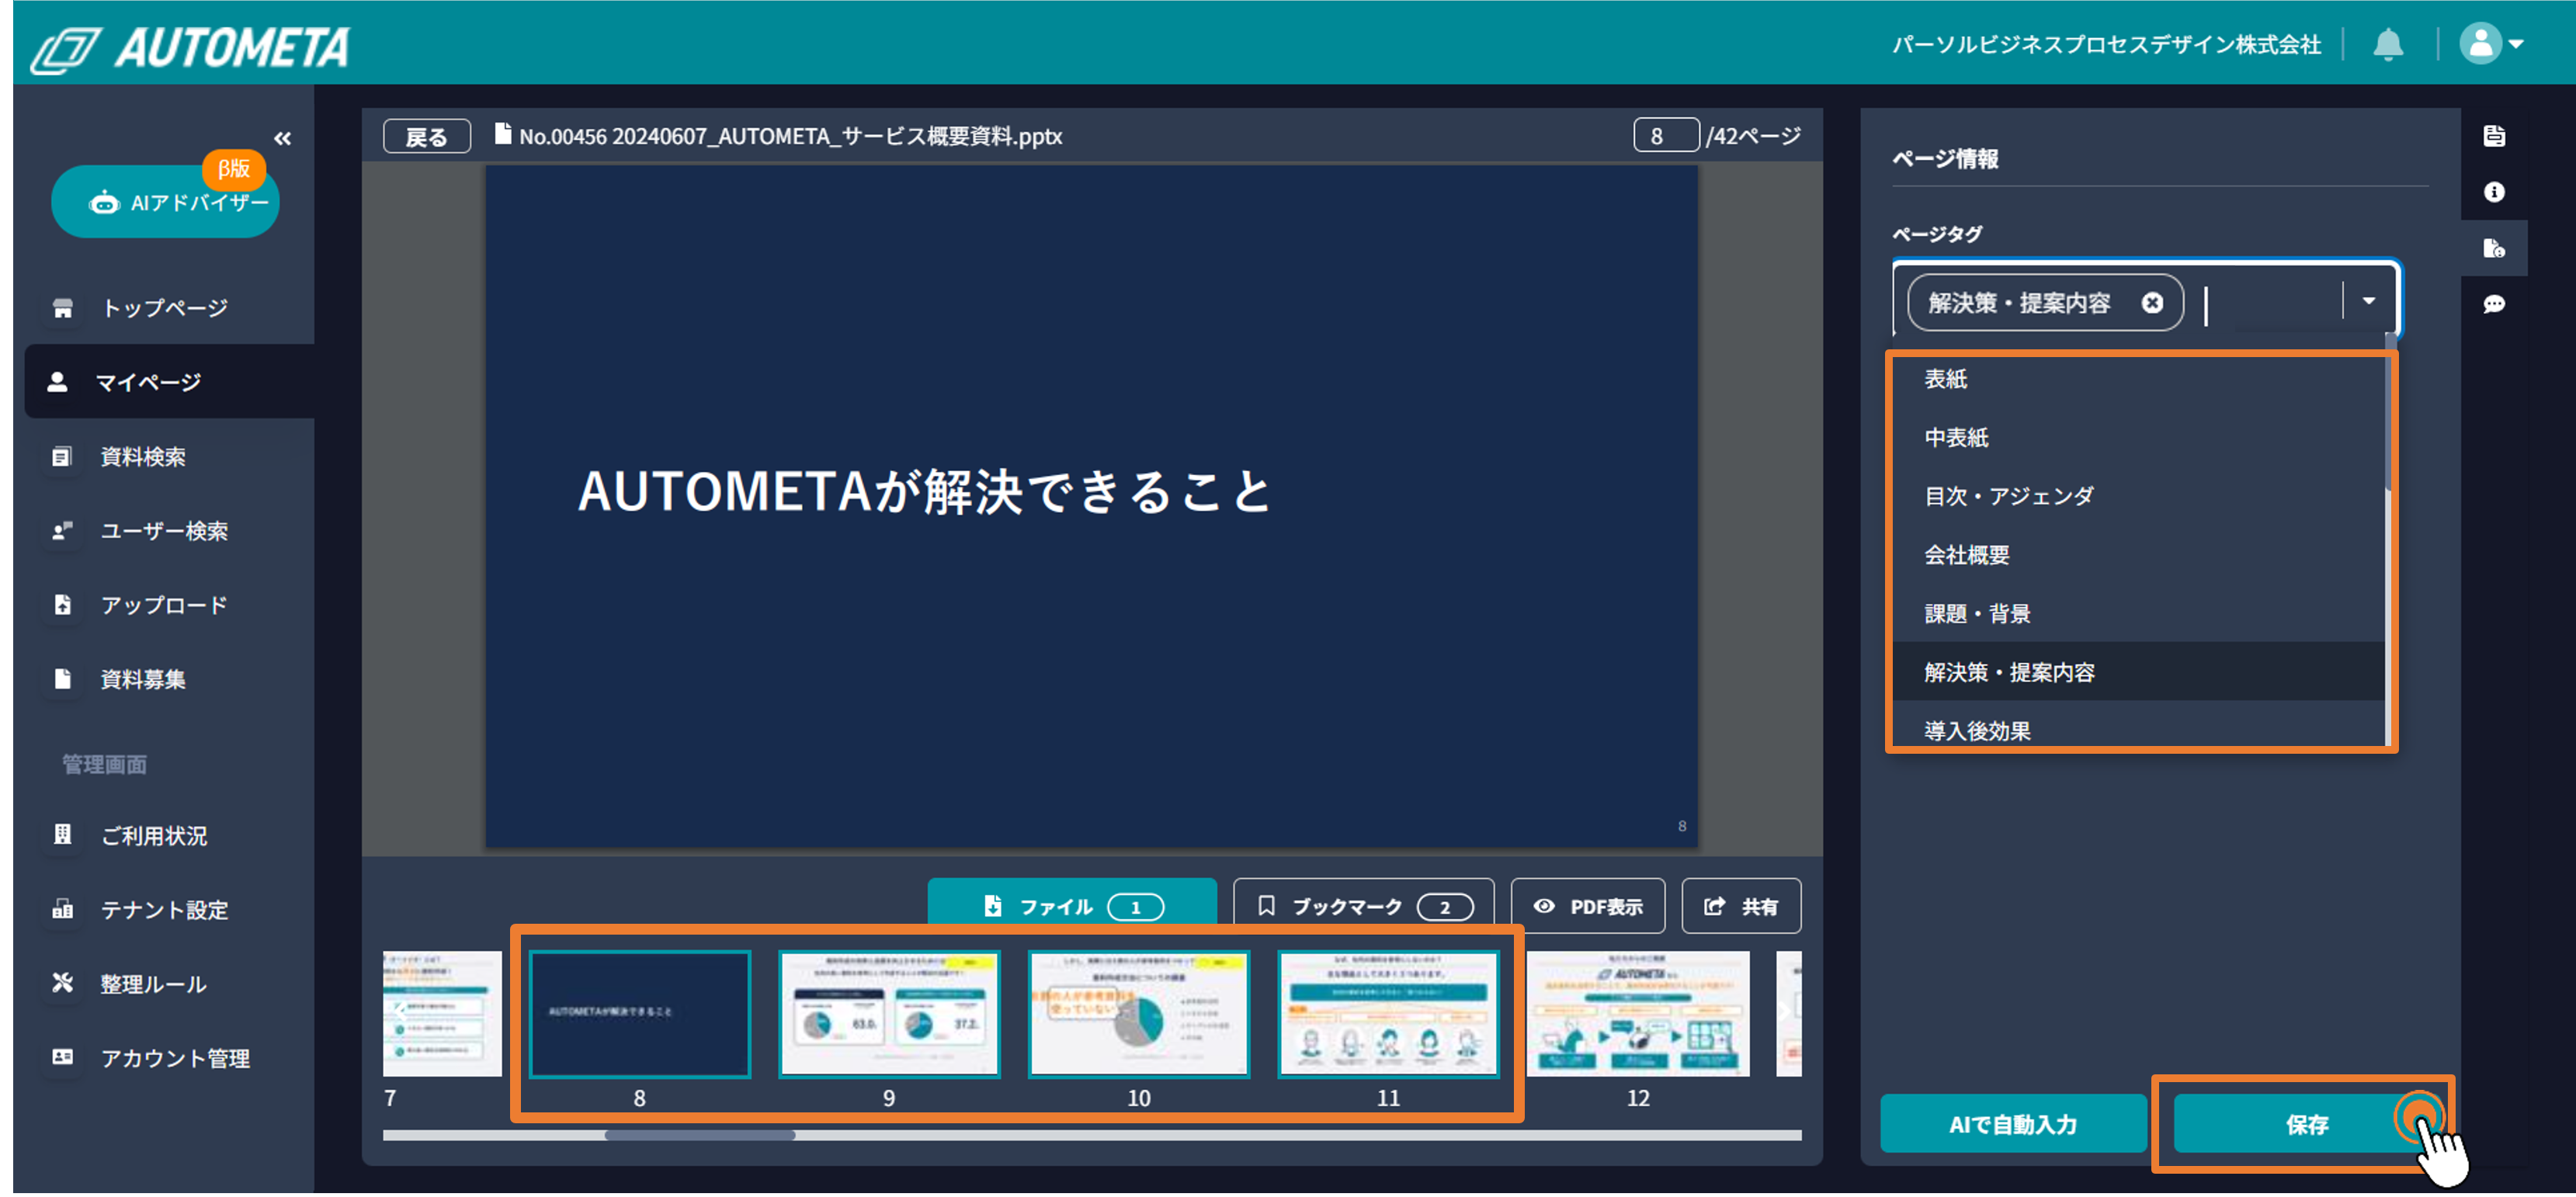The width and height of the screenshot is (2576, 1197).
Task: Open アップロード in the sidebar
Action: tap(164, 605)
